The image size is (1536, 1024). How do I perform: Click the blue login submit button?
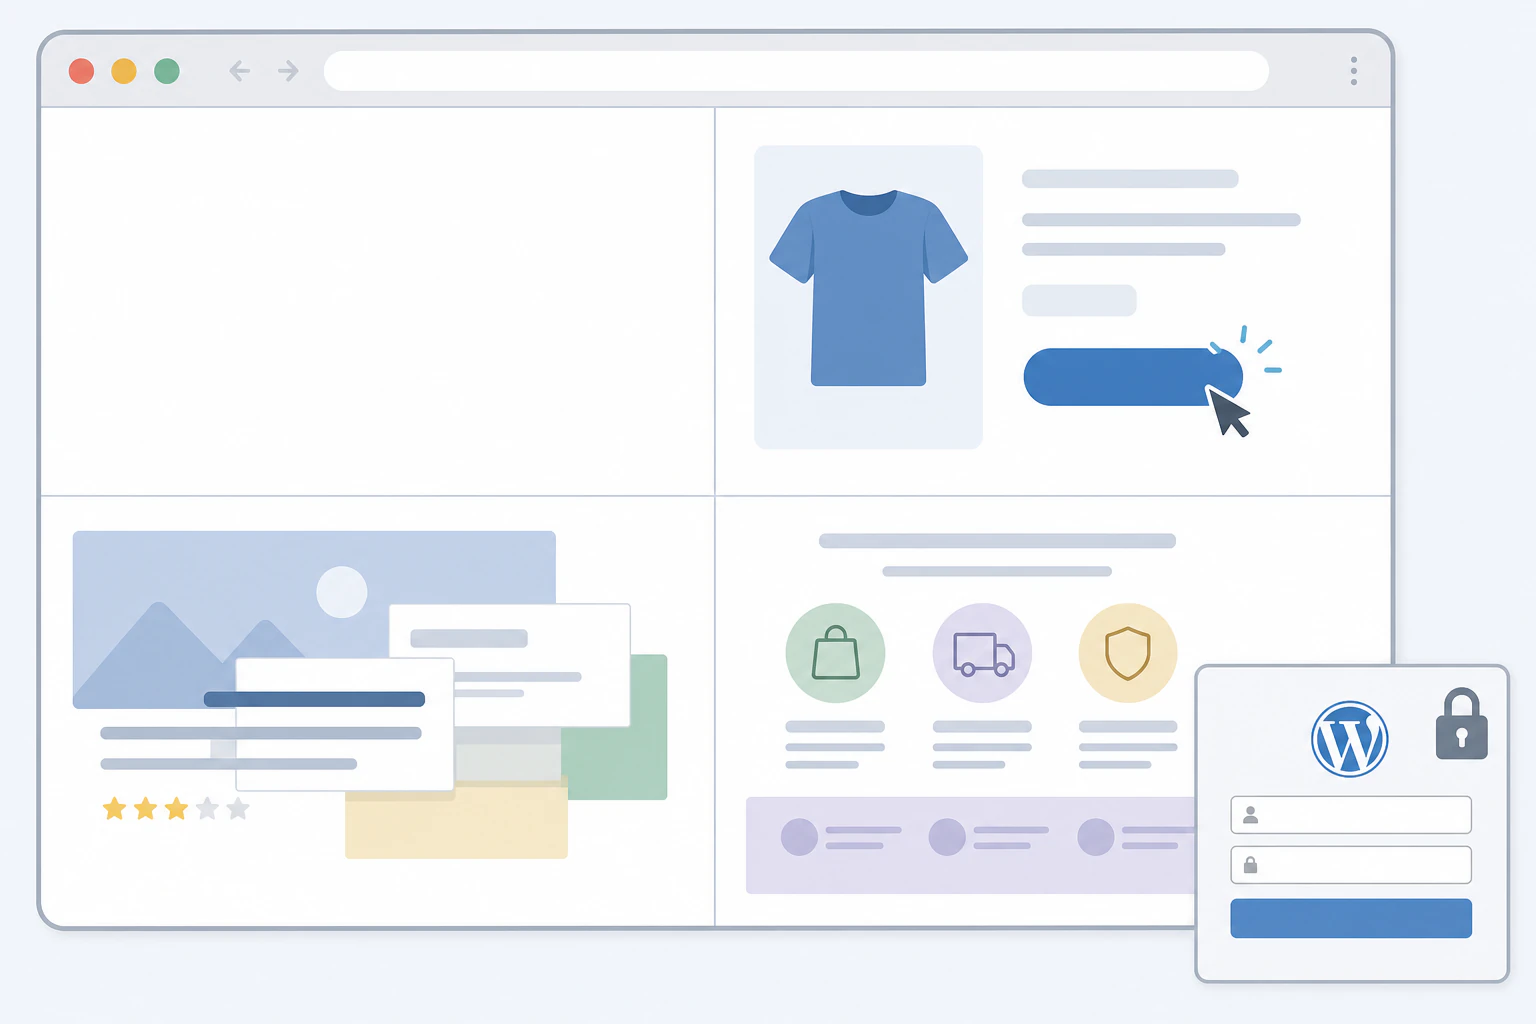point(1351,918)
